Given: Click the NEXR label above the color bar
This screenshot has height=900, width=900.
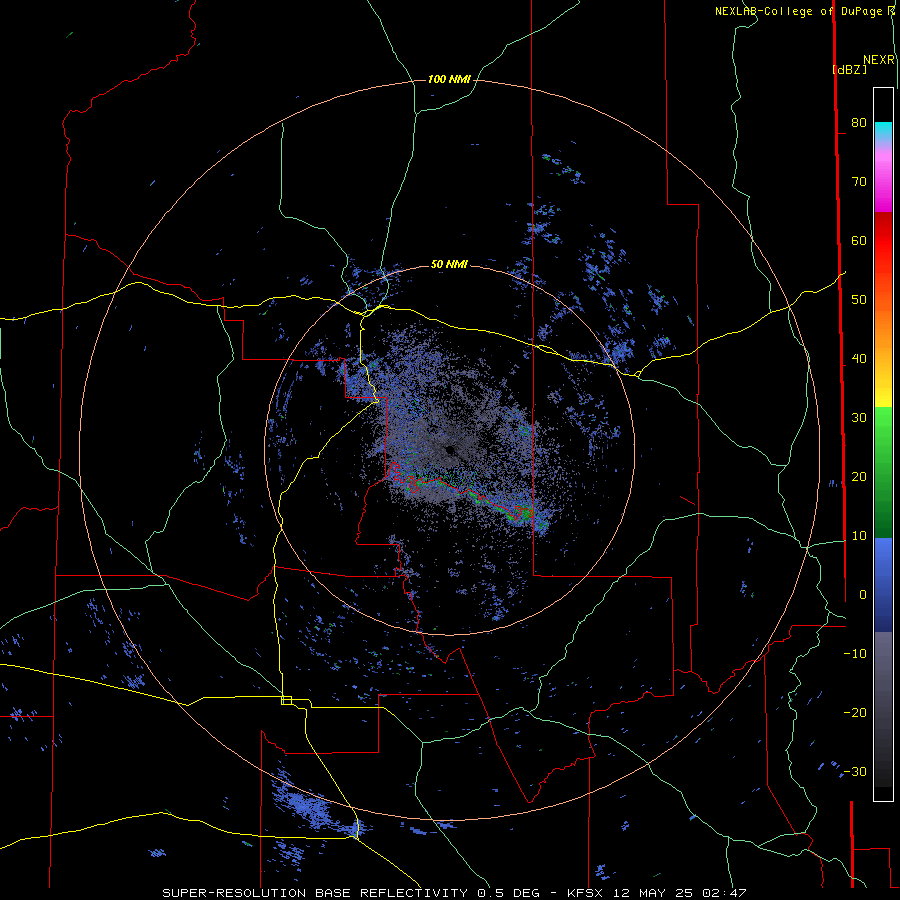Looking at the screenshot, I should 878,60.
